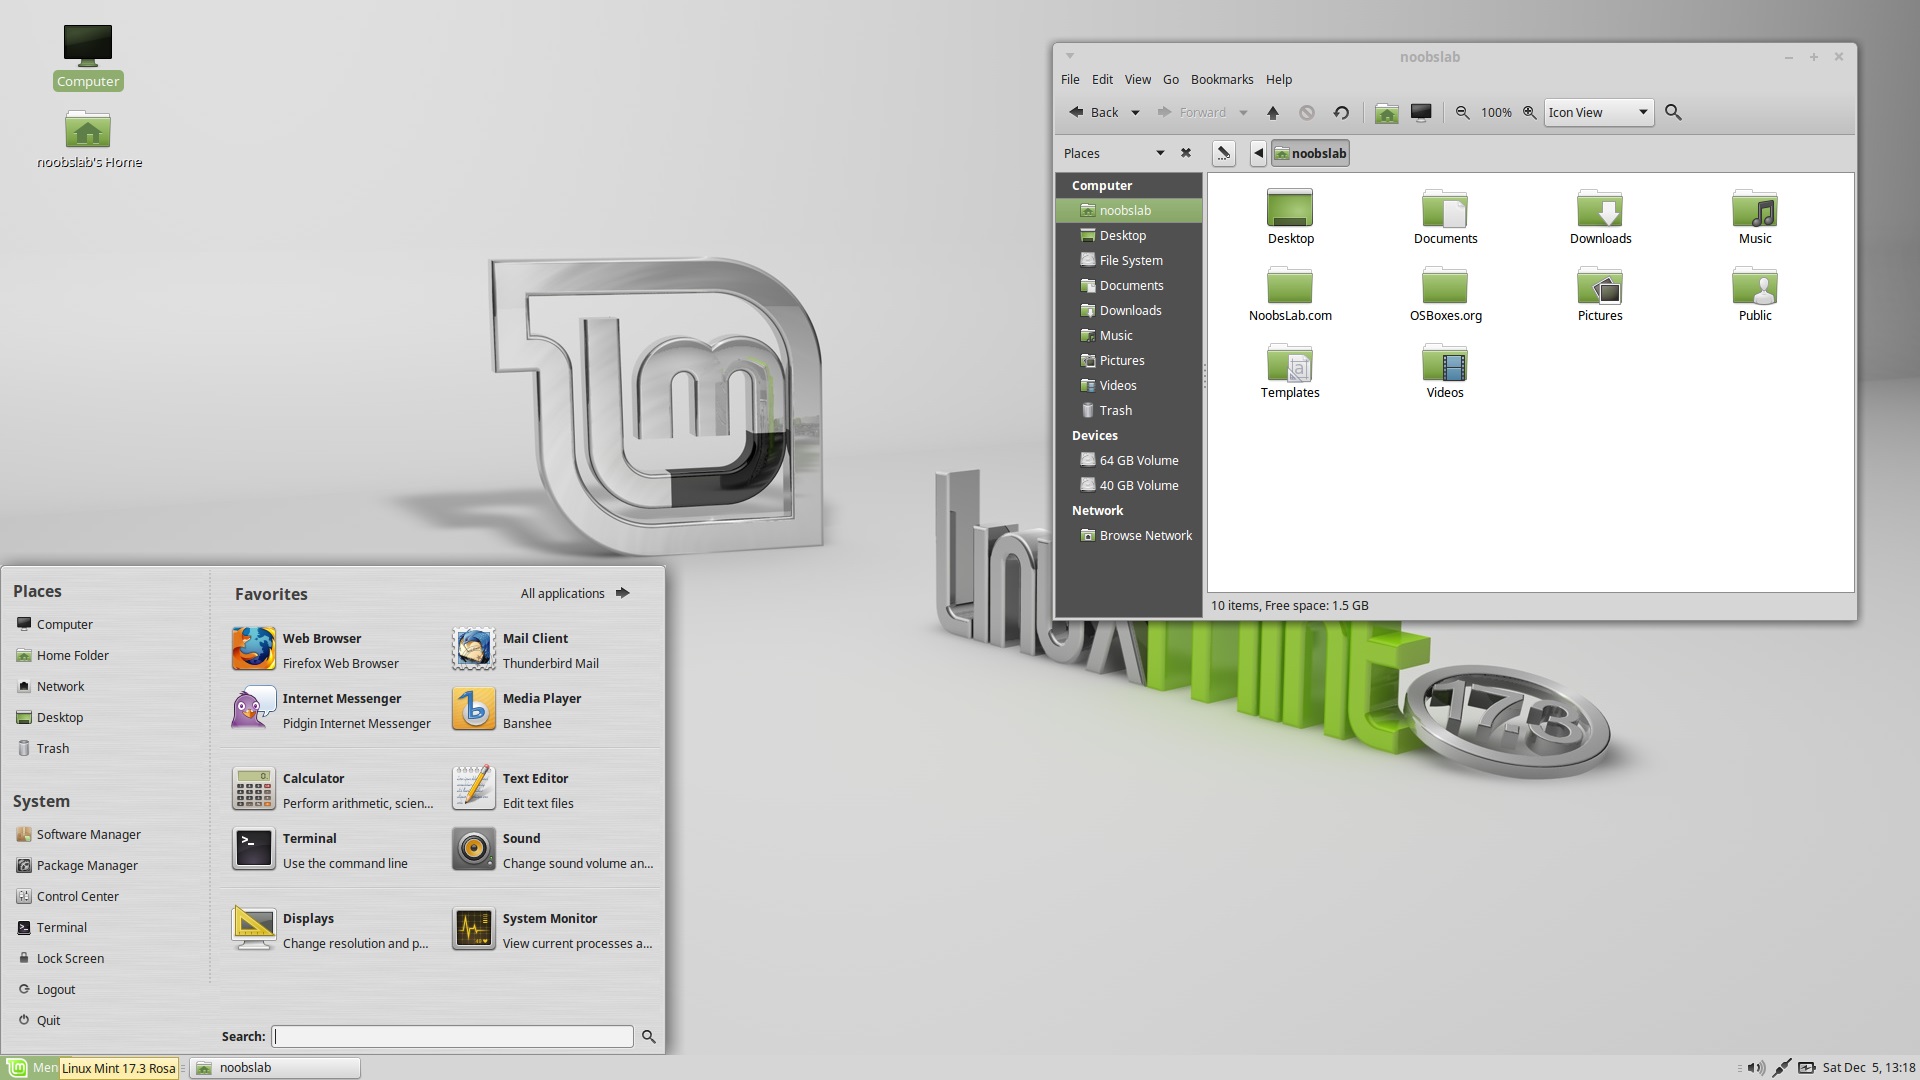Open file search with magnifier toolbar icon
Screen dimensions: 1920x1080
[1673, 113]
